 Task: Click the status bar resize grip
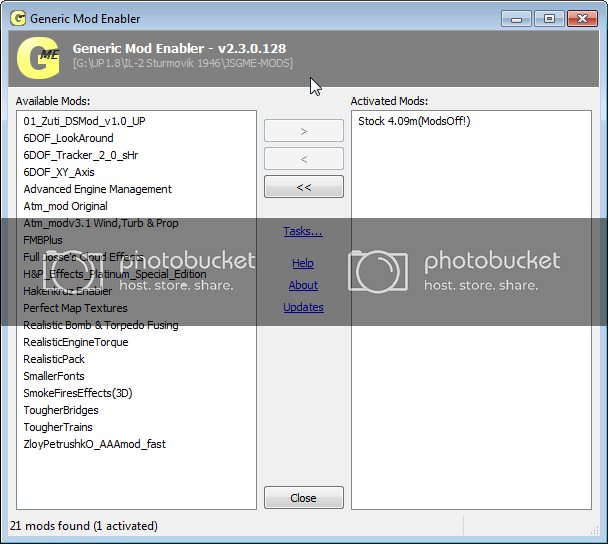594,530
